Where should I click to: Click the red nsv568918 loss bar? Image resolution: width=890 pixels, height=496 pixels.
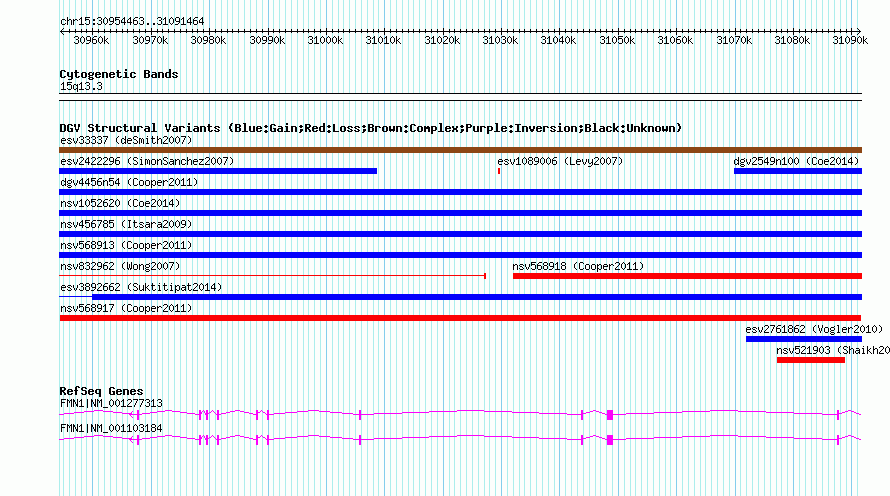click(x=687, y=276)
